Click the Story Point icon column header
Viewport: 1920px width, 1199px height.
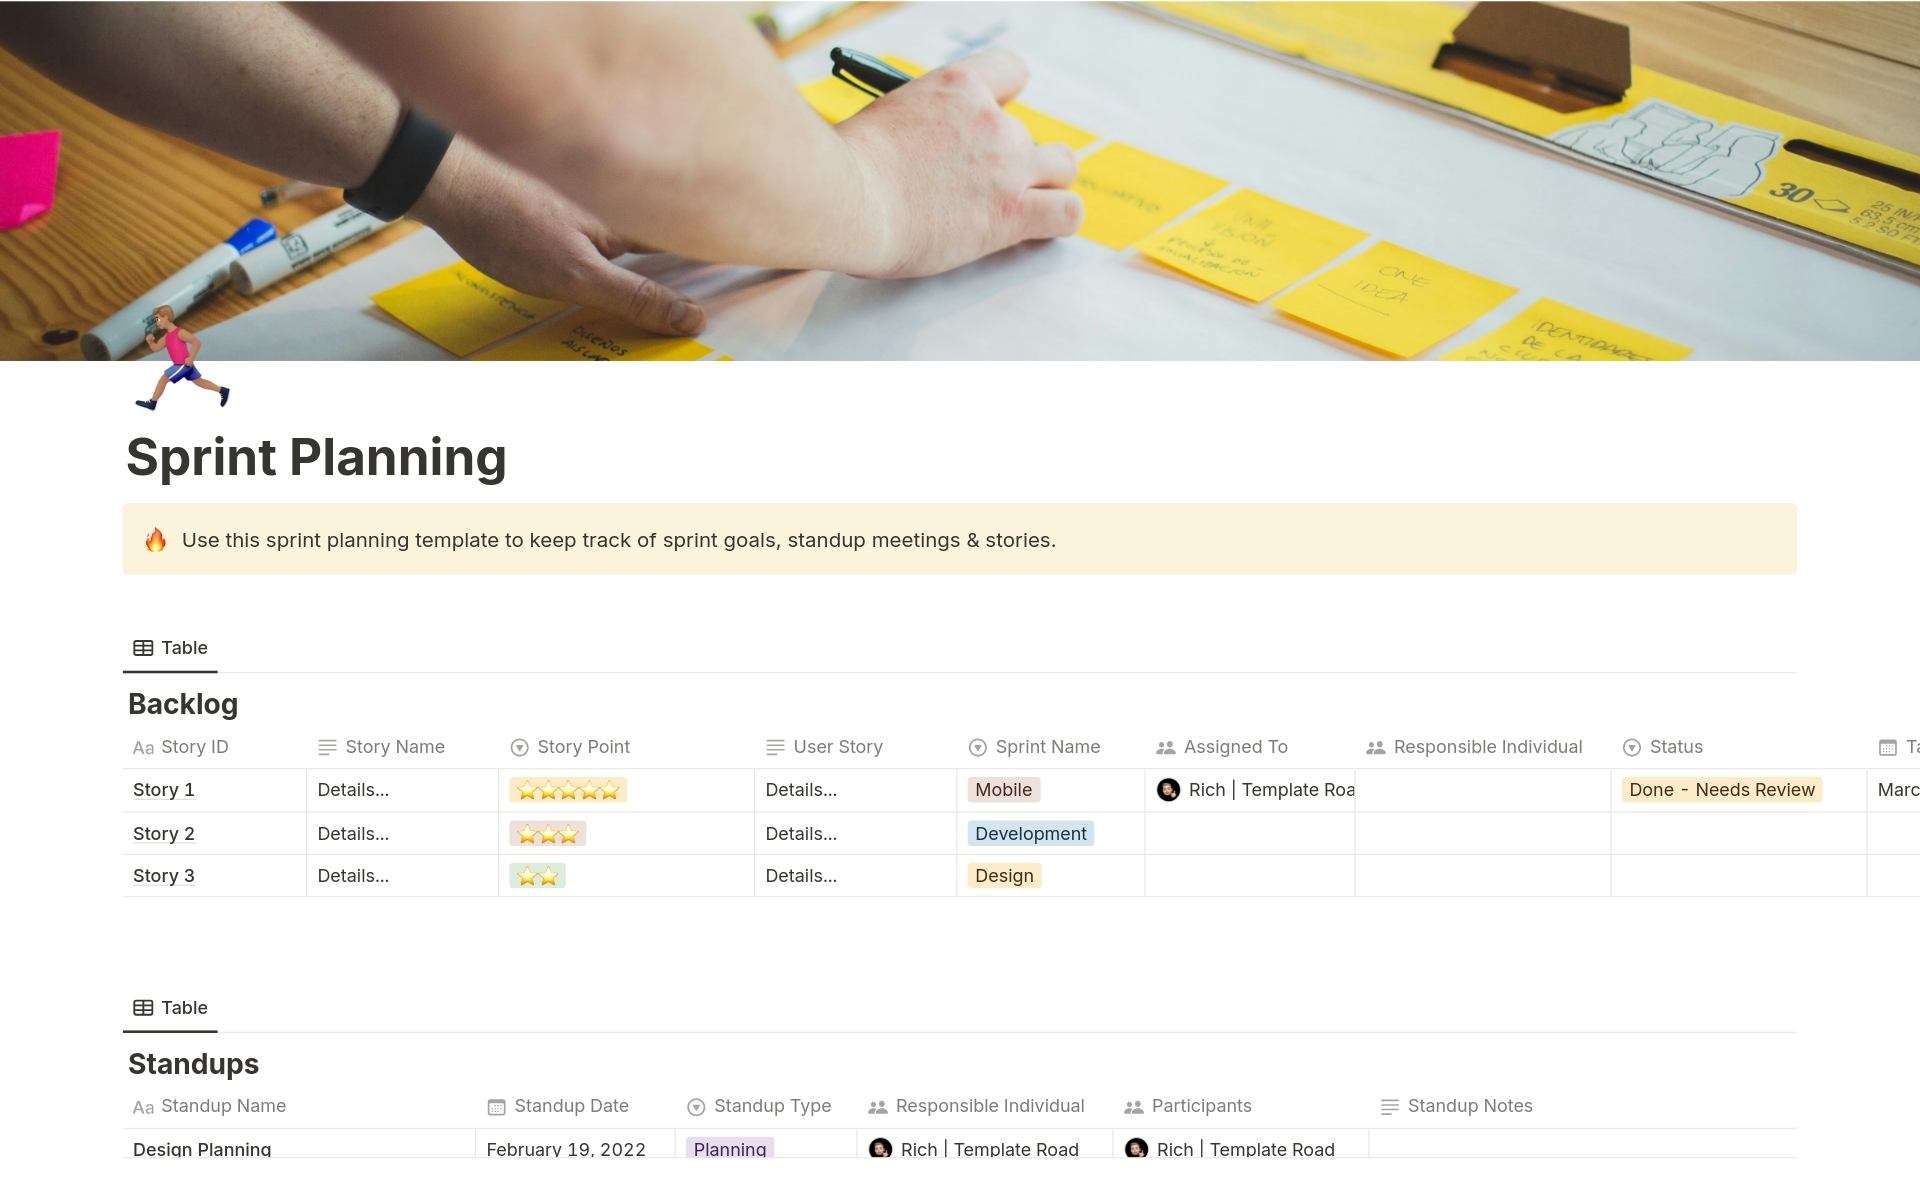point(521,746)
